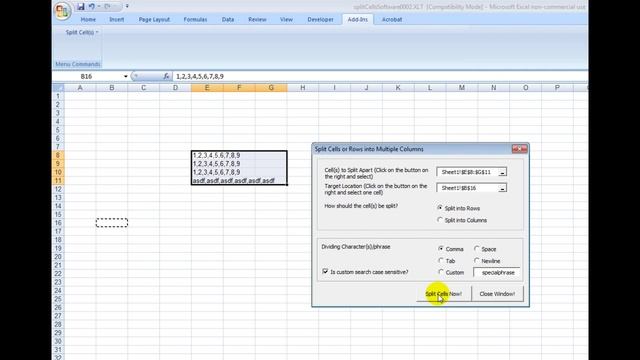
Task: Click the Redo icon in quick access toolbar
Action: [x=107, y=7]
